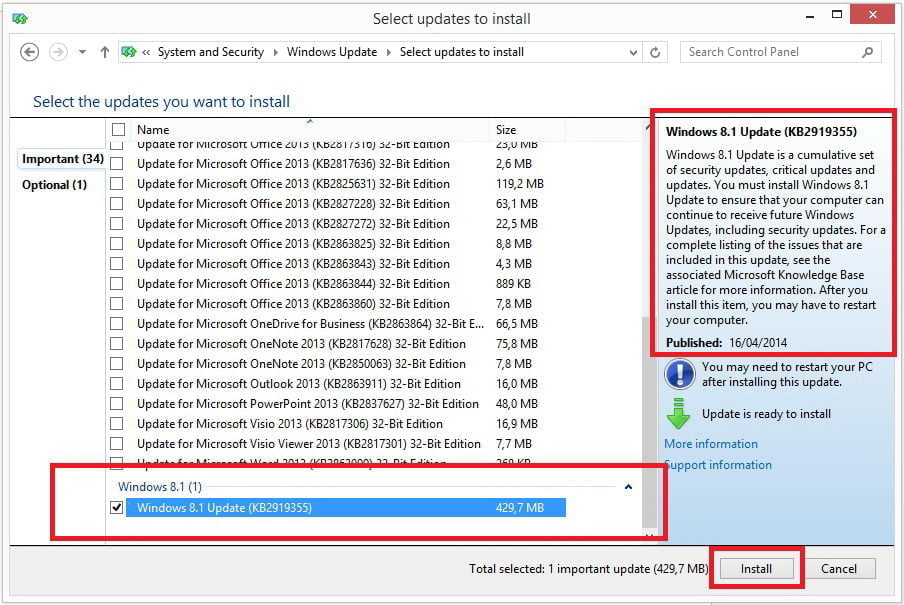Check PowerPoint 2013 KB2837627 update
The height and width of the screenshot is (605, 904).
click(116, 404)
